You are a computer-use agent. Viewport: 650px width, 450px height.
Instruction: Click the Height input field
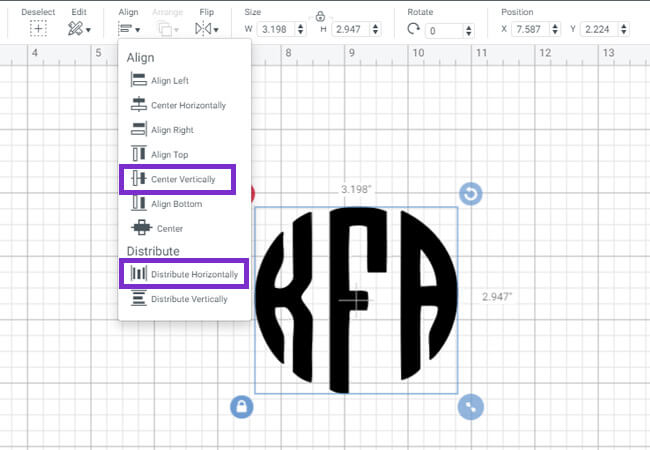click(349, 29)
